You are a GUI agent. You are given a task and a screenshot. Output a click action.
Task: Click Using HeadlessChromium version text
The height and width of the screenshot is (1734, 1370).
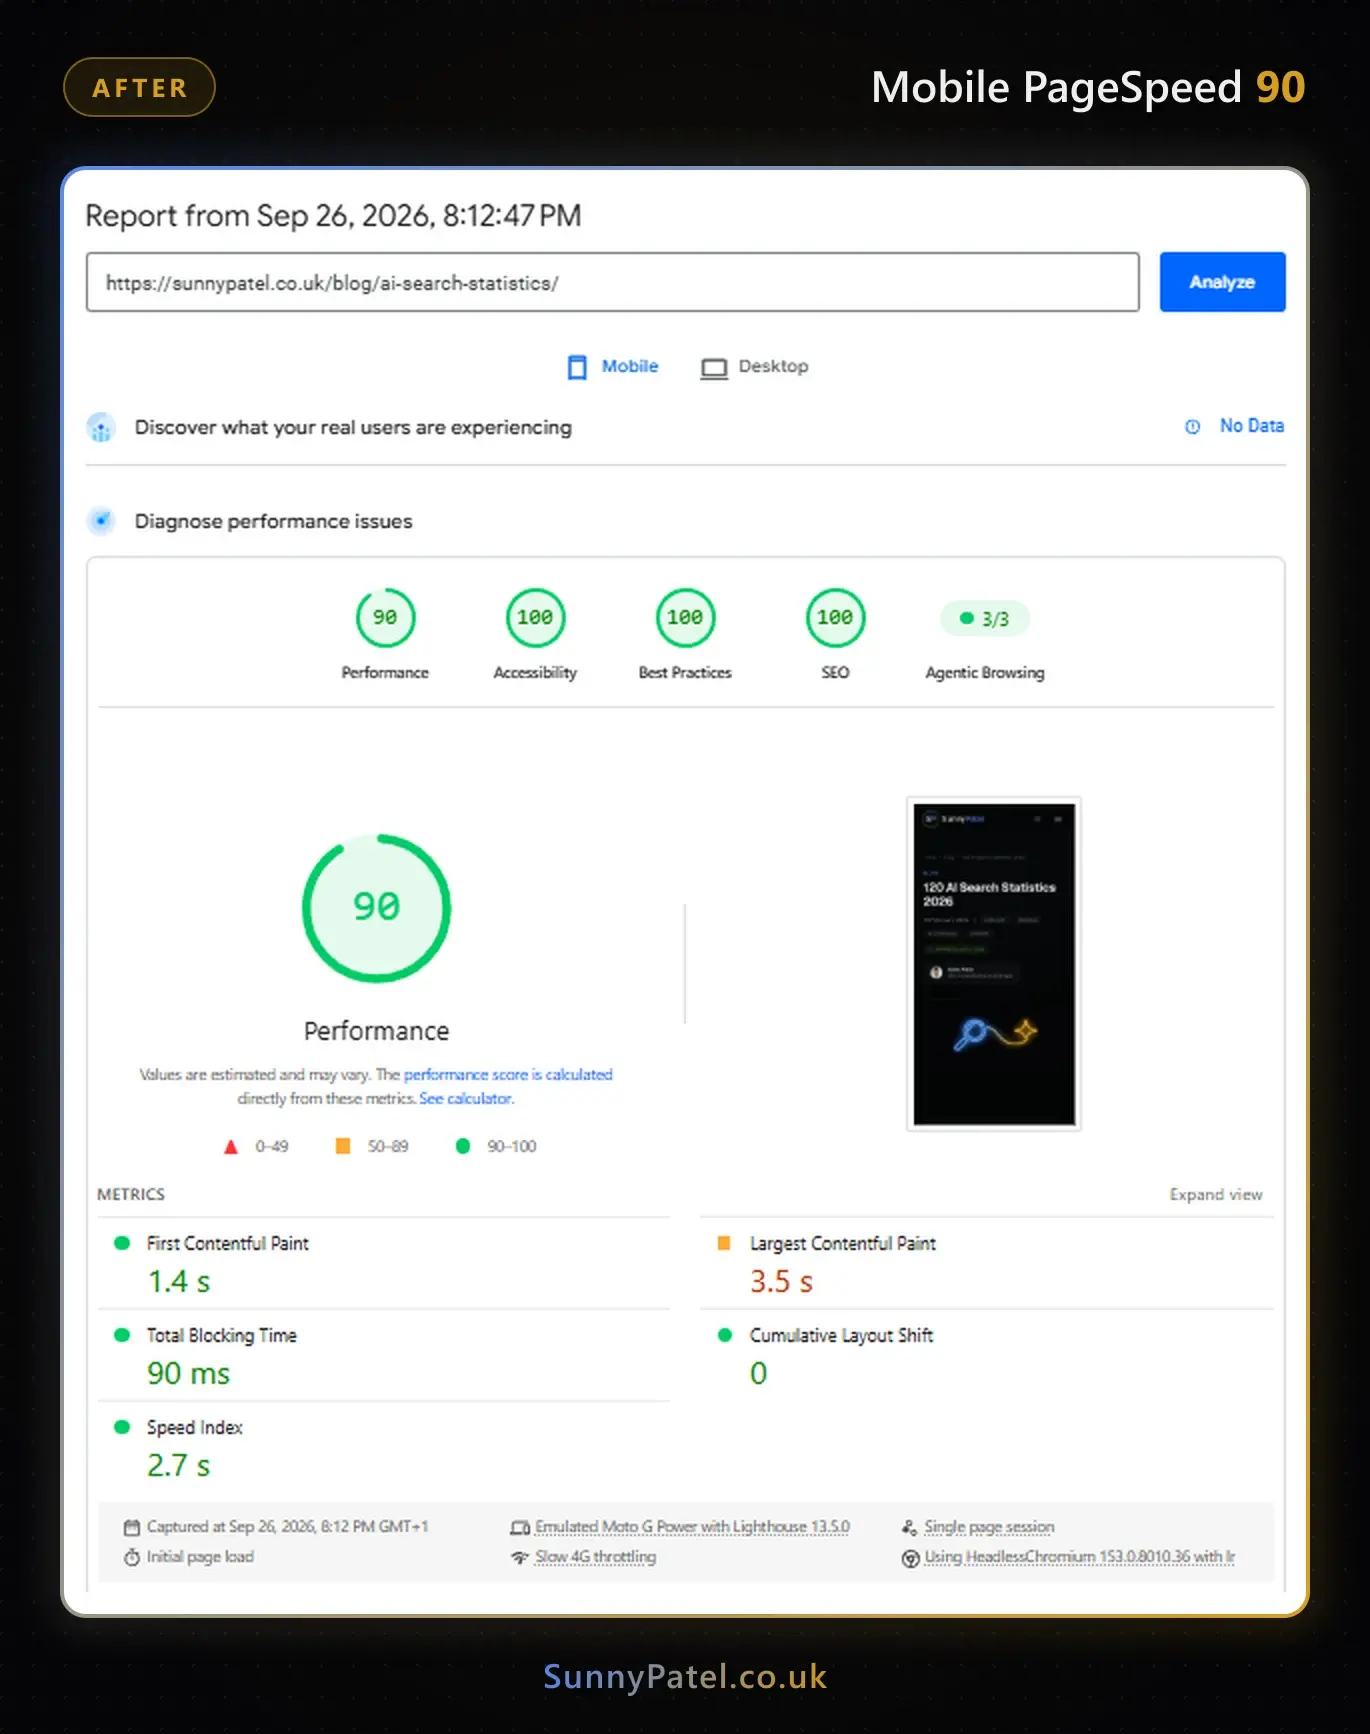pyautogui.click(x=1079, y=1557)
